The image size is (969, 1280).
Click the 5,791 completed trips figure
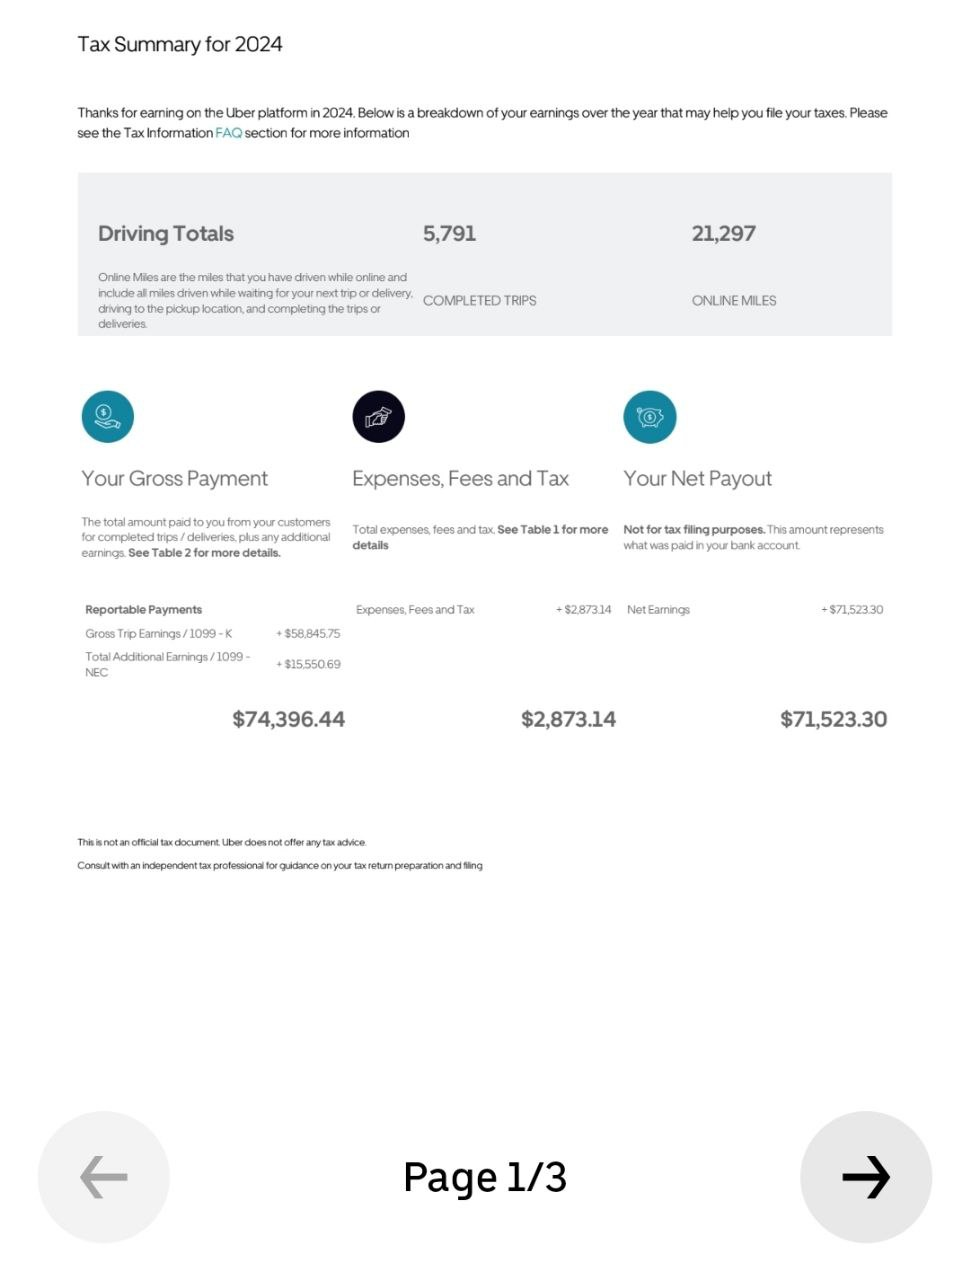449,233
